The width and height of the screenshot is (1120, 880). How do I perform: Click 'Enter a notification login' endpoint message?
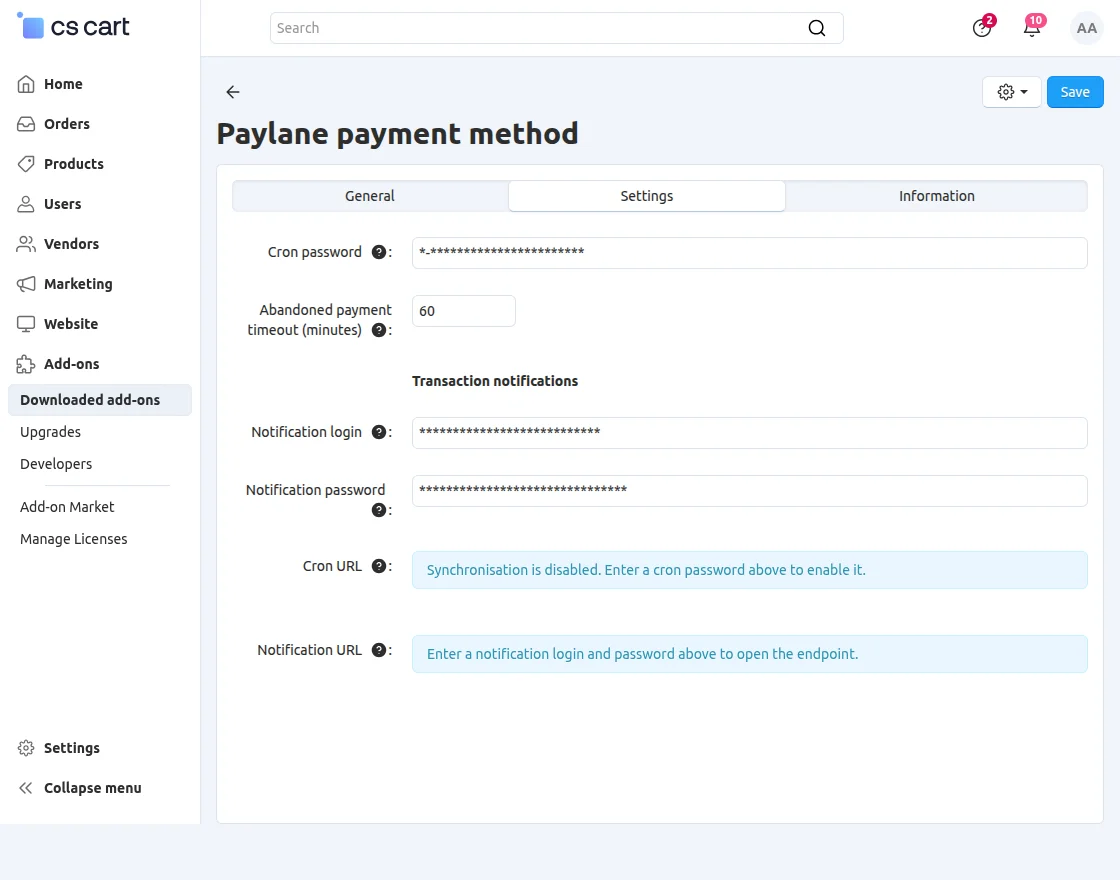coord(749,654)
